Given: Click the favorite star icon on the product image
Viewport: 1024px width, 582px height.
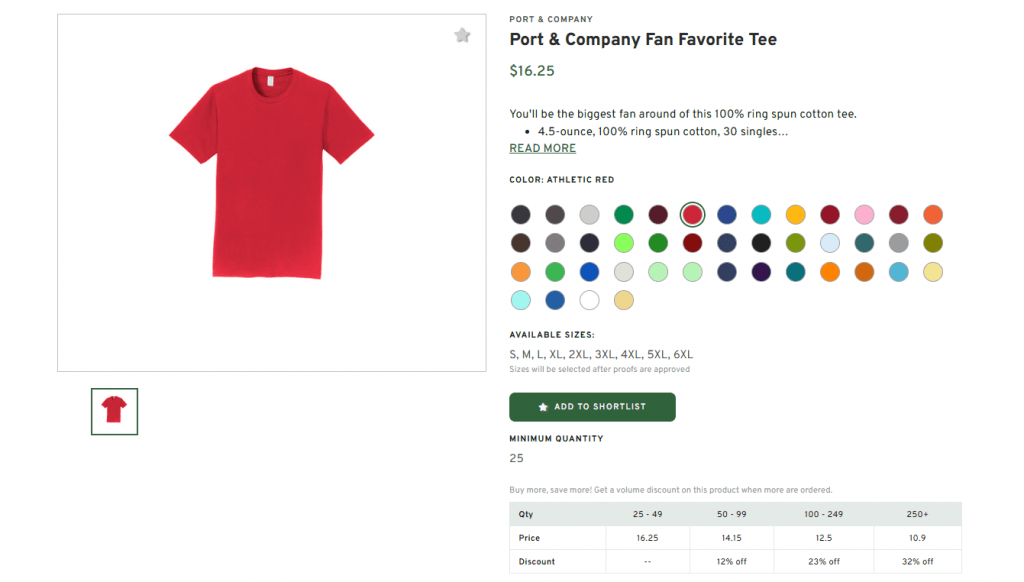Looking at the screenshot, I should [462, 34].
